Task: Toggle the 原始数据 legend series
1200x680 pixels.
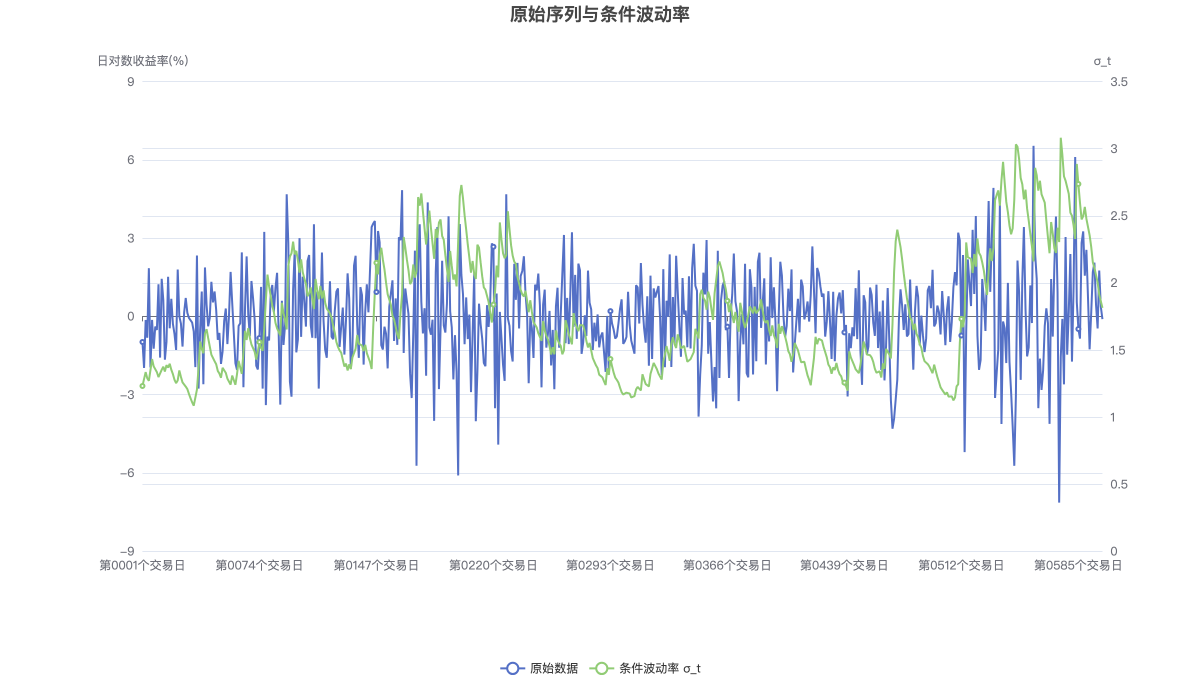Action: (x=539, y=668)
